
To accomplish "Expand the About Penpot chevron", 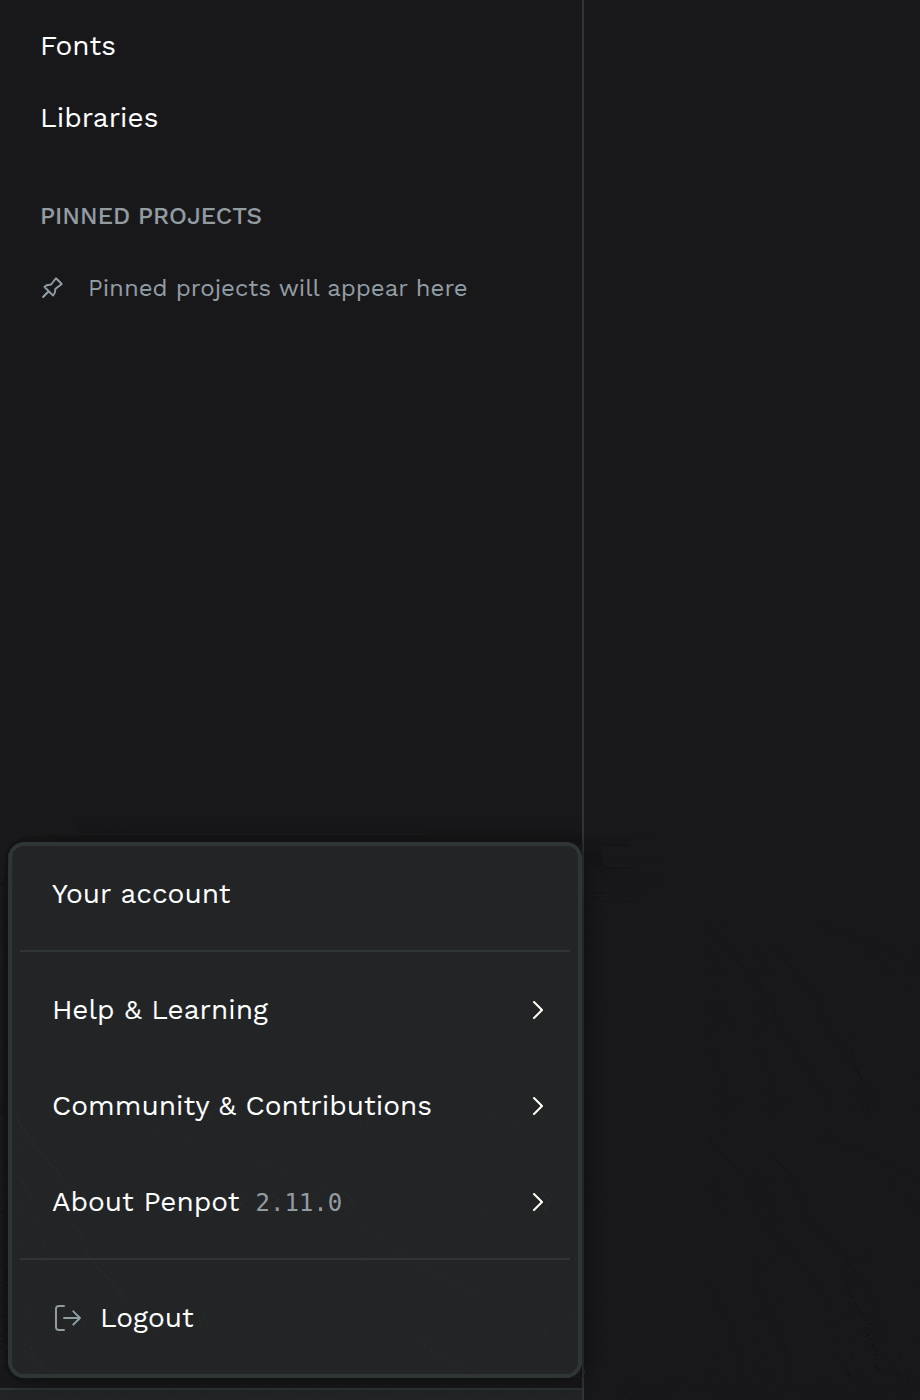I will [538, 1202].
